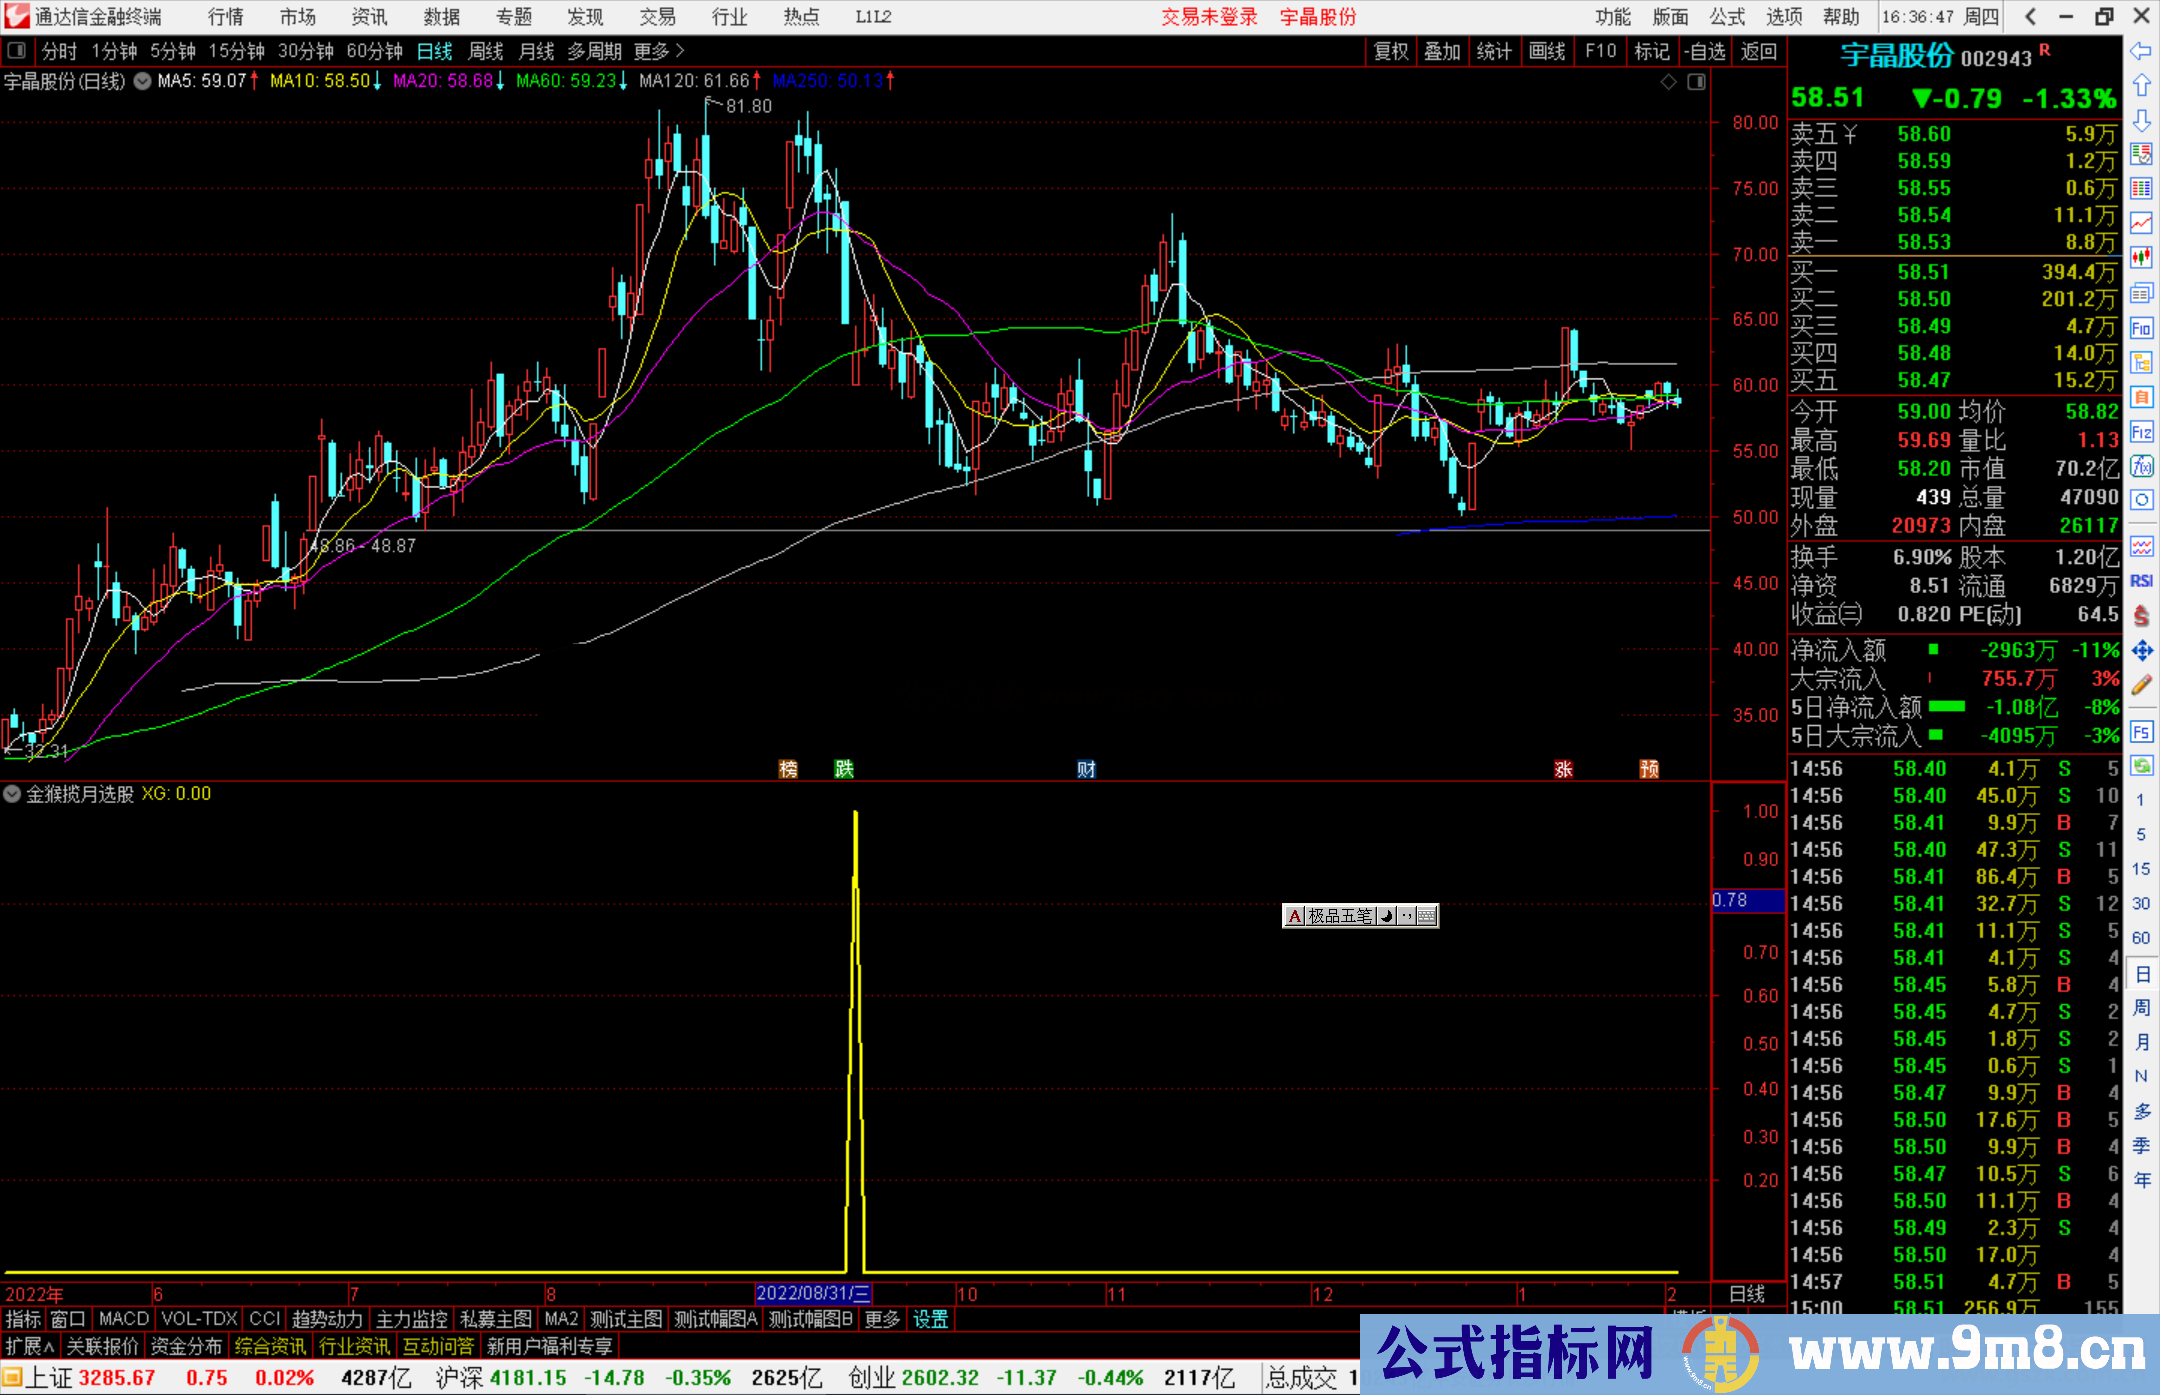This screenshot has width=2160, height=1395.
Task: Open the candlestick chart sidebar icon
Action: pos(2141,258)
